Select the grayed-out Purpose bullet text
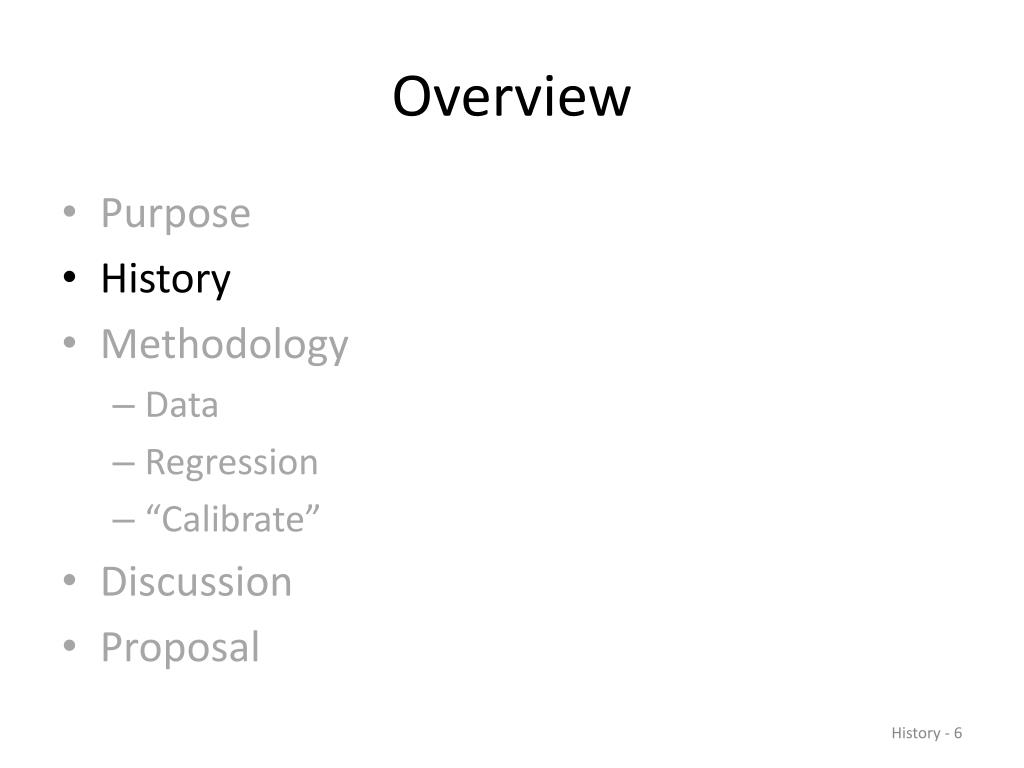The image size is (1024, 768). (x=176, y=213)
